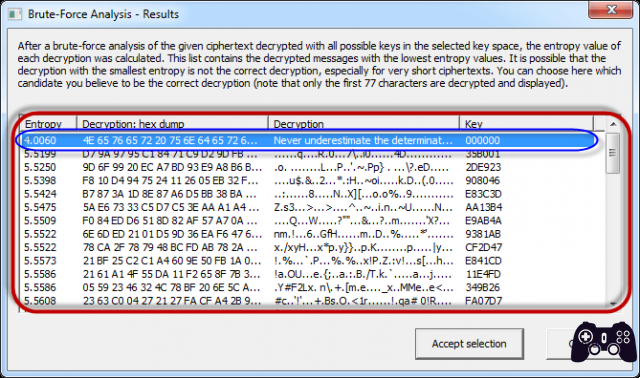
Task: Click decryption text starting '!a.OU...e.{;'
Action: click(x=362, y=274)
